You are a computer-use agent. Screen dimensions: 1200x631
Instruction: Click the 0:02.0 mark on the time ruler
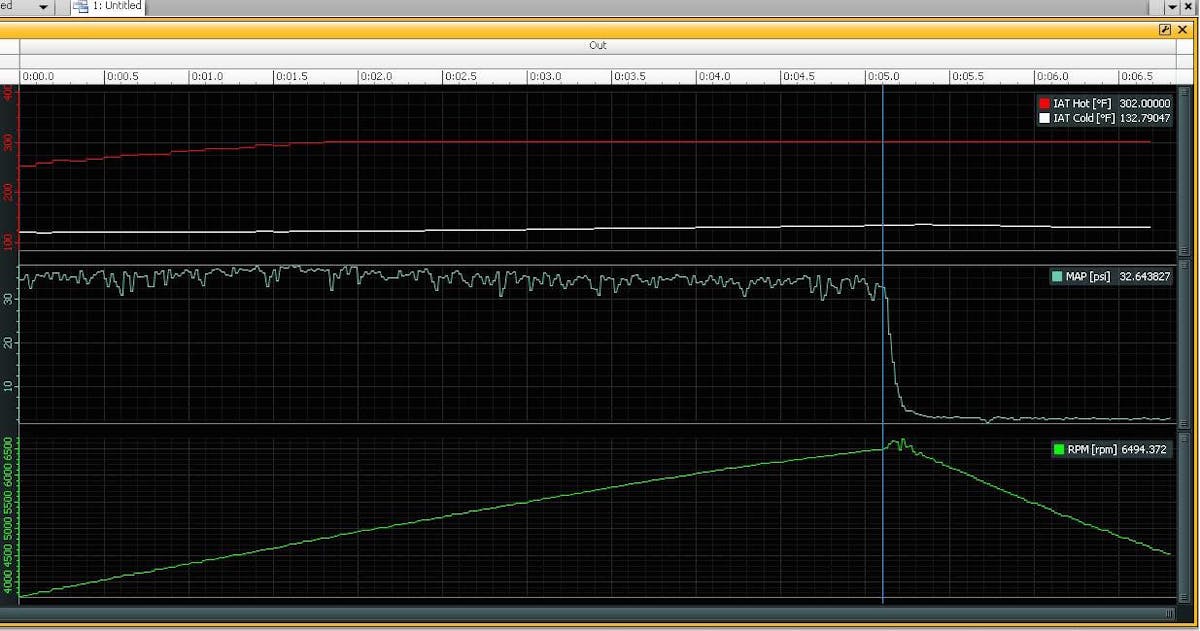[x=376, y=77]
